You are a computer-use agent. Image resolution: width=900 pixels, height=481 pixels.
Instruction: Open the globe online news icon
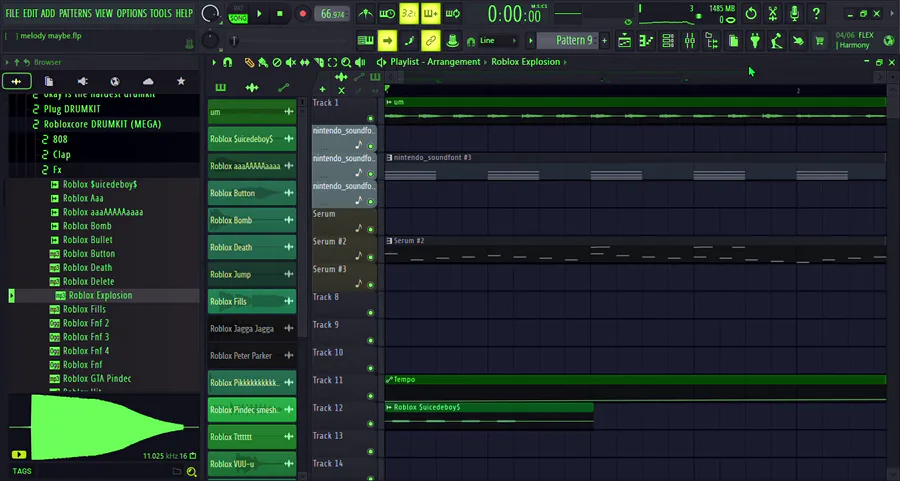coord(889,40)
